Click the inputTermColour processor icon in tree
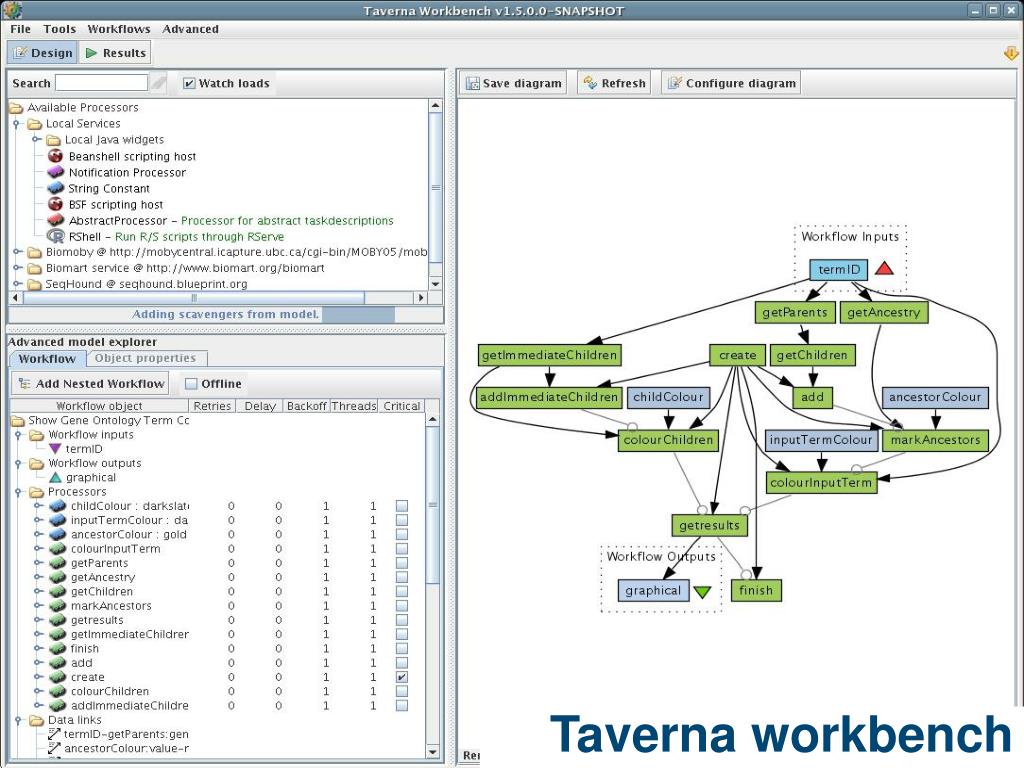This screenshot has height=768, width=1024. tap(57, 520)
